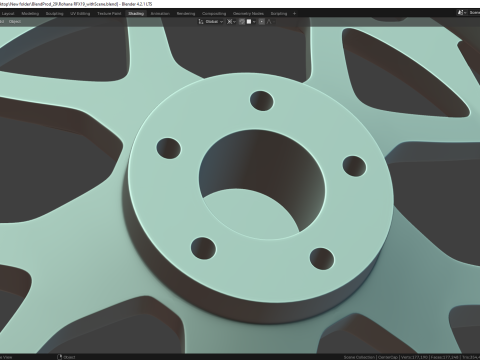Viewport: 480px width, 360px height.
Task: Switch to the Modeling workspace tab
Action: [x=30, y=14]
